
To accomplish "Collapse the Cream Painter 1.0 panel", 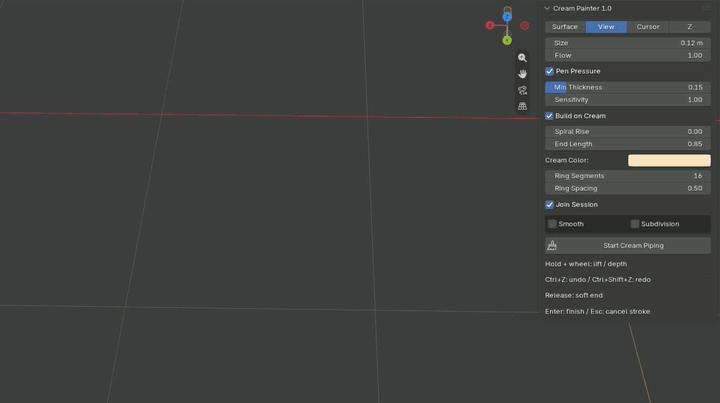I will pos(547,8).
